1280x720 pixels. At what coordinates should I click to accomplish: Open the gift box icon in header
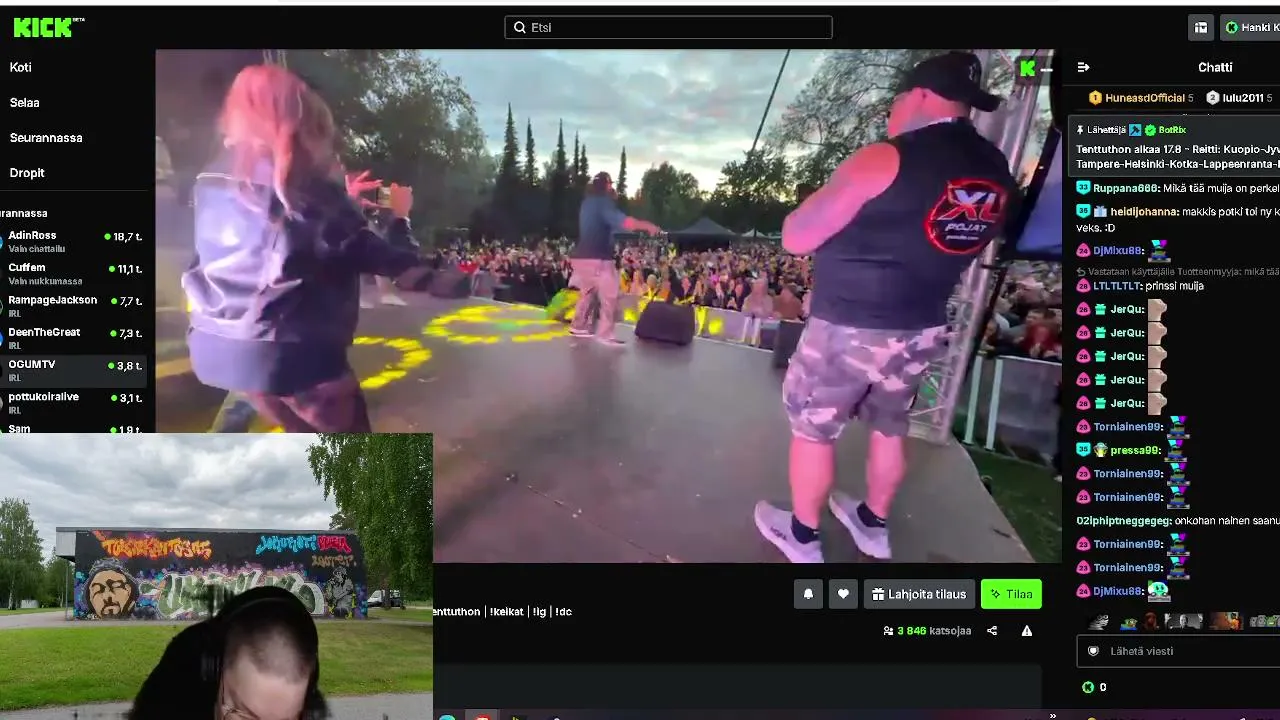(x=1201, y=28)
